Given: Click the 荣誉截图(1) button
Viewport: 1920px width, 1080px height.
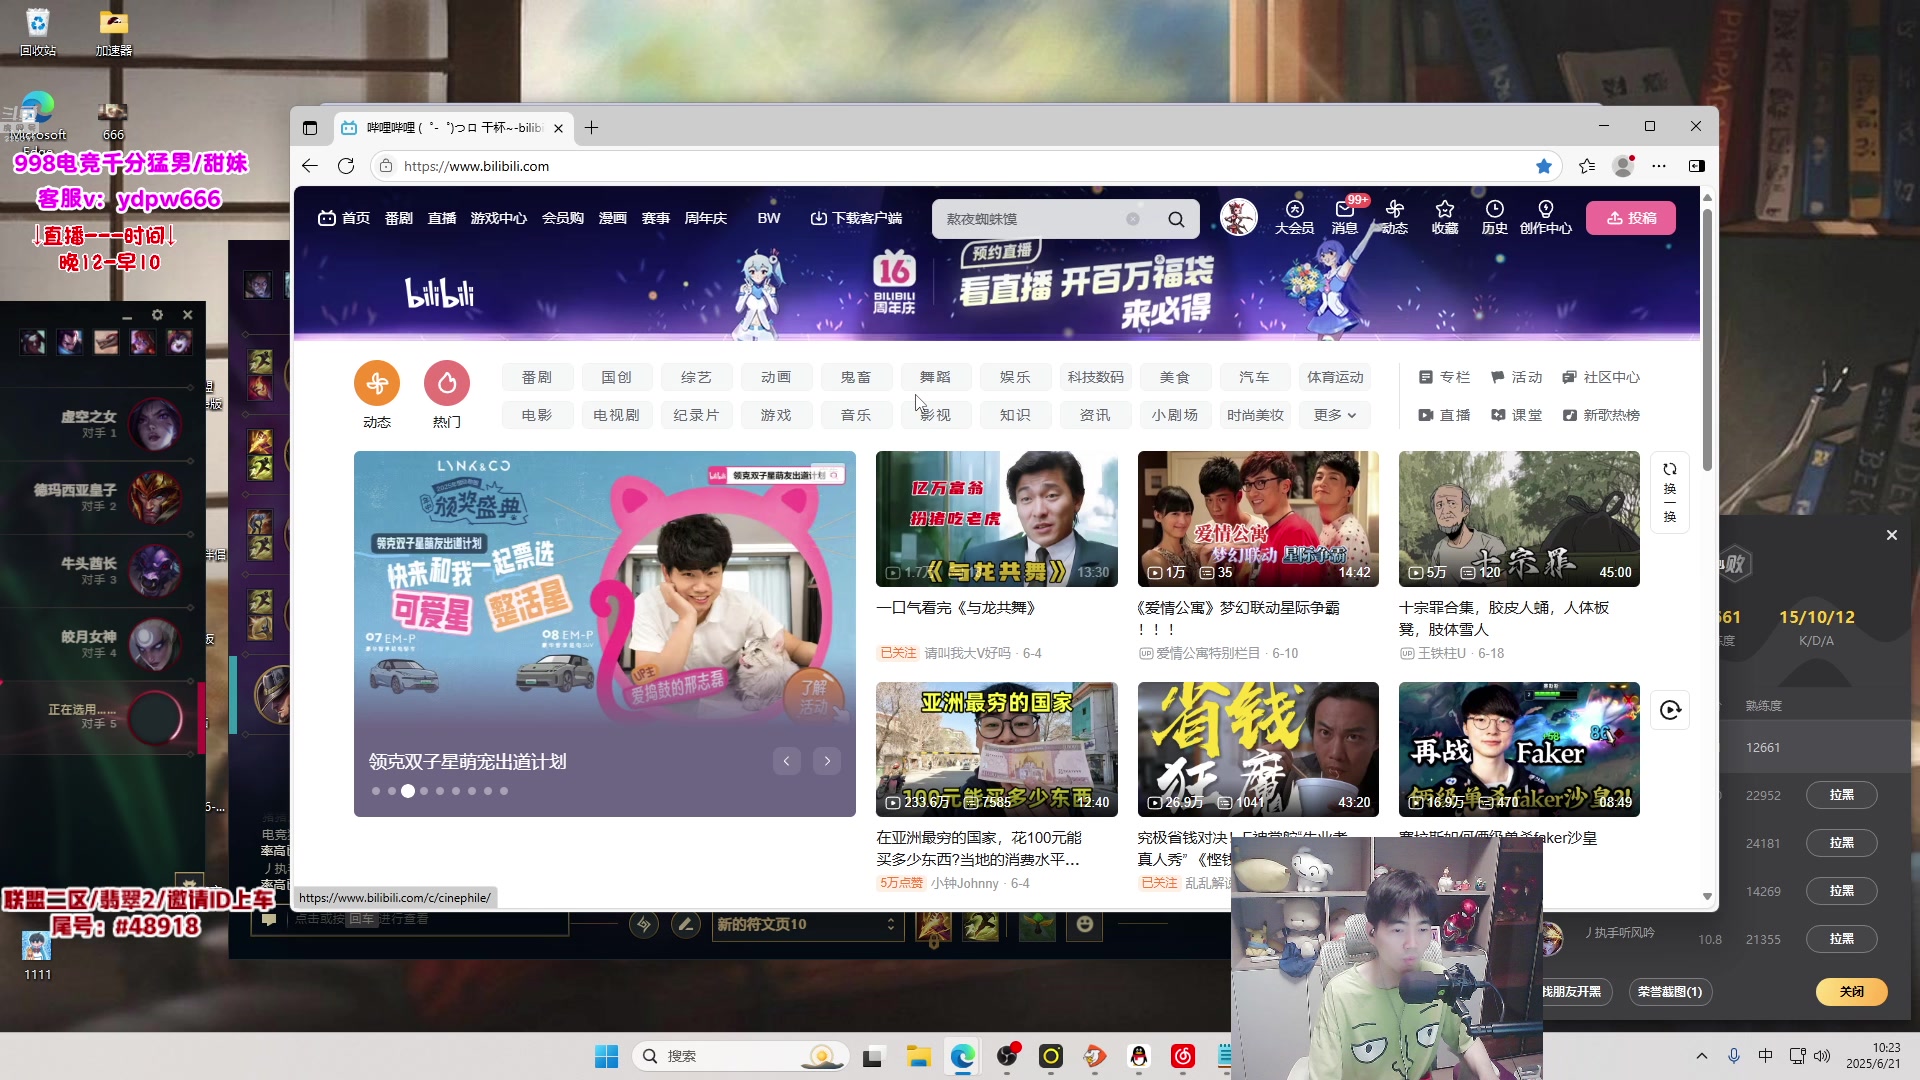Looking at the screenshot, I should tap(1670, 992).
